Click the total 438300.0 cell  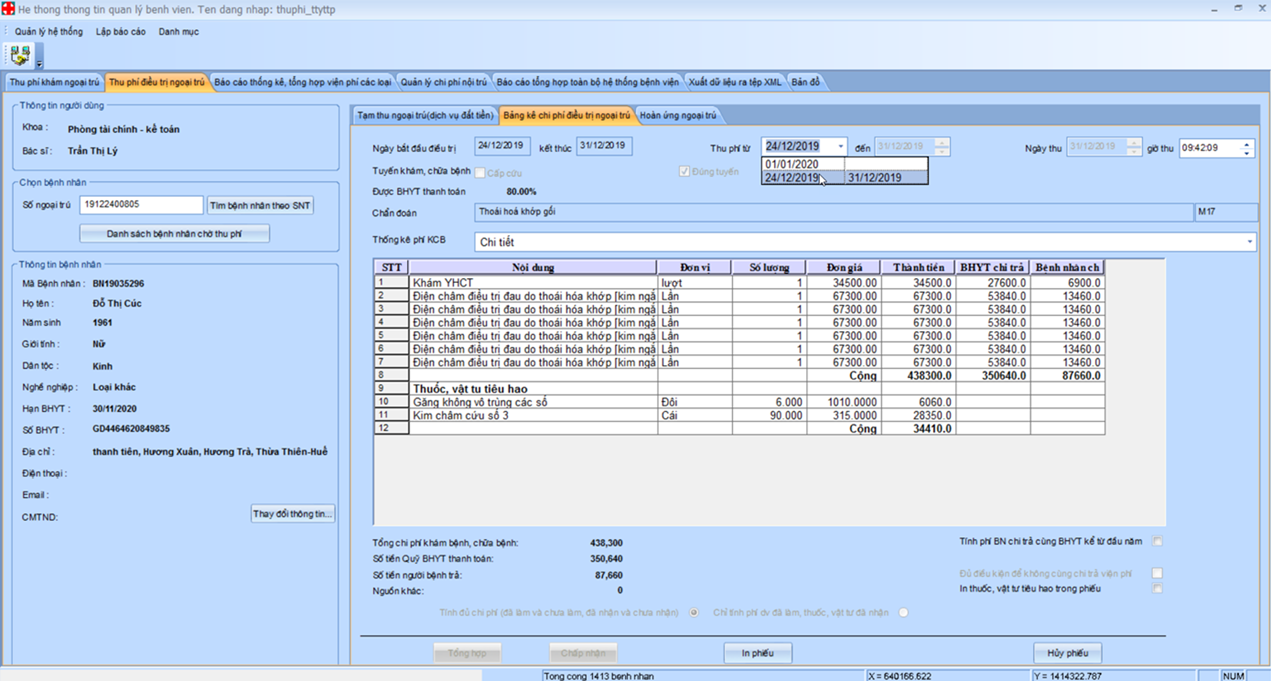coord(919,376)
